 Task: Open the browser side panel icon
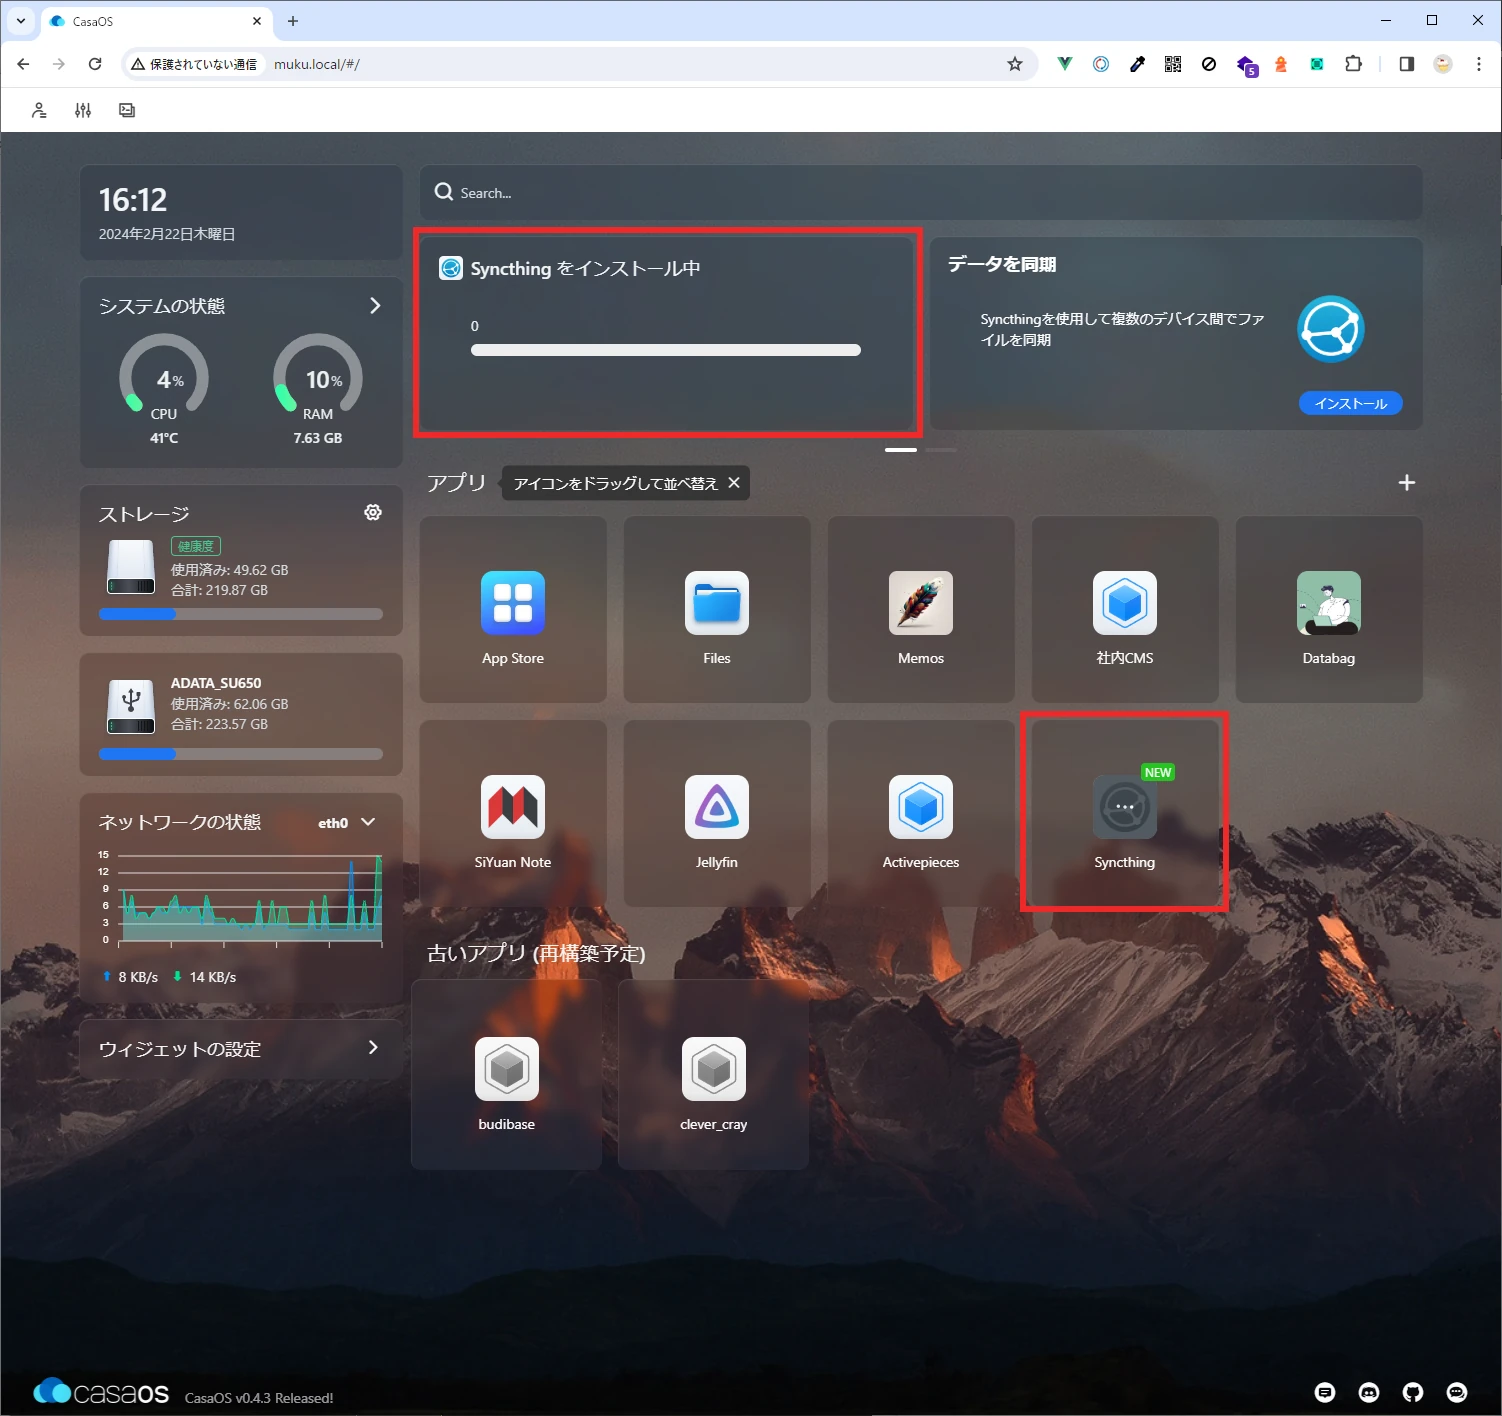1406,64
